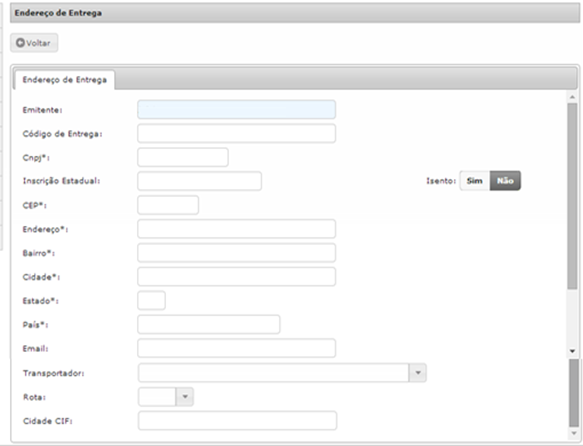The image size is (583, 446).
Task: Focus the Endereço text field
Action: (236, 229)
